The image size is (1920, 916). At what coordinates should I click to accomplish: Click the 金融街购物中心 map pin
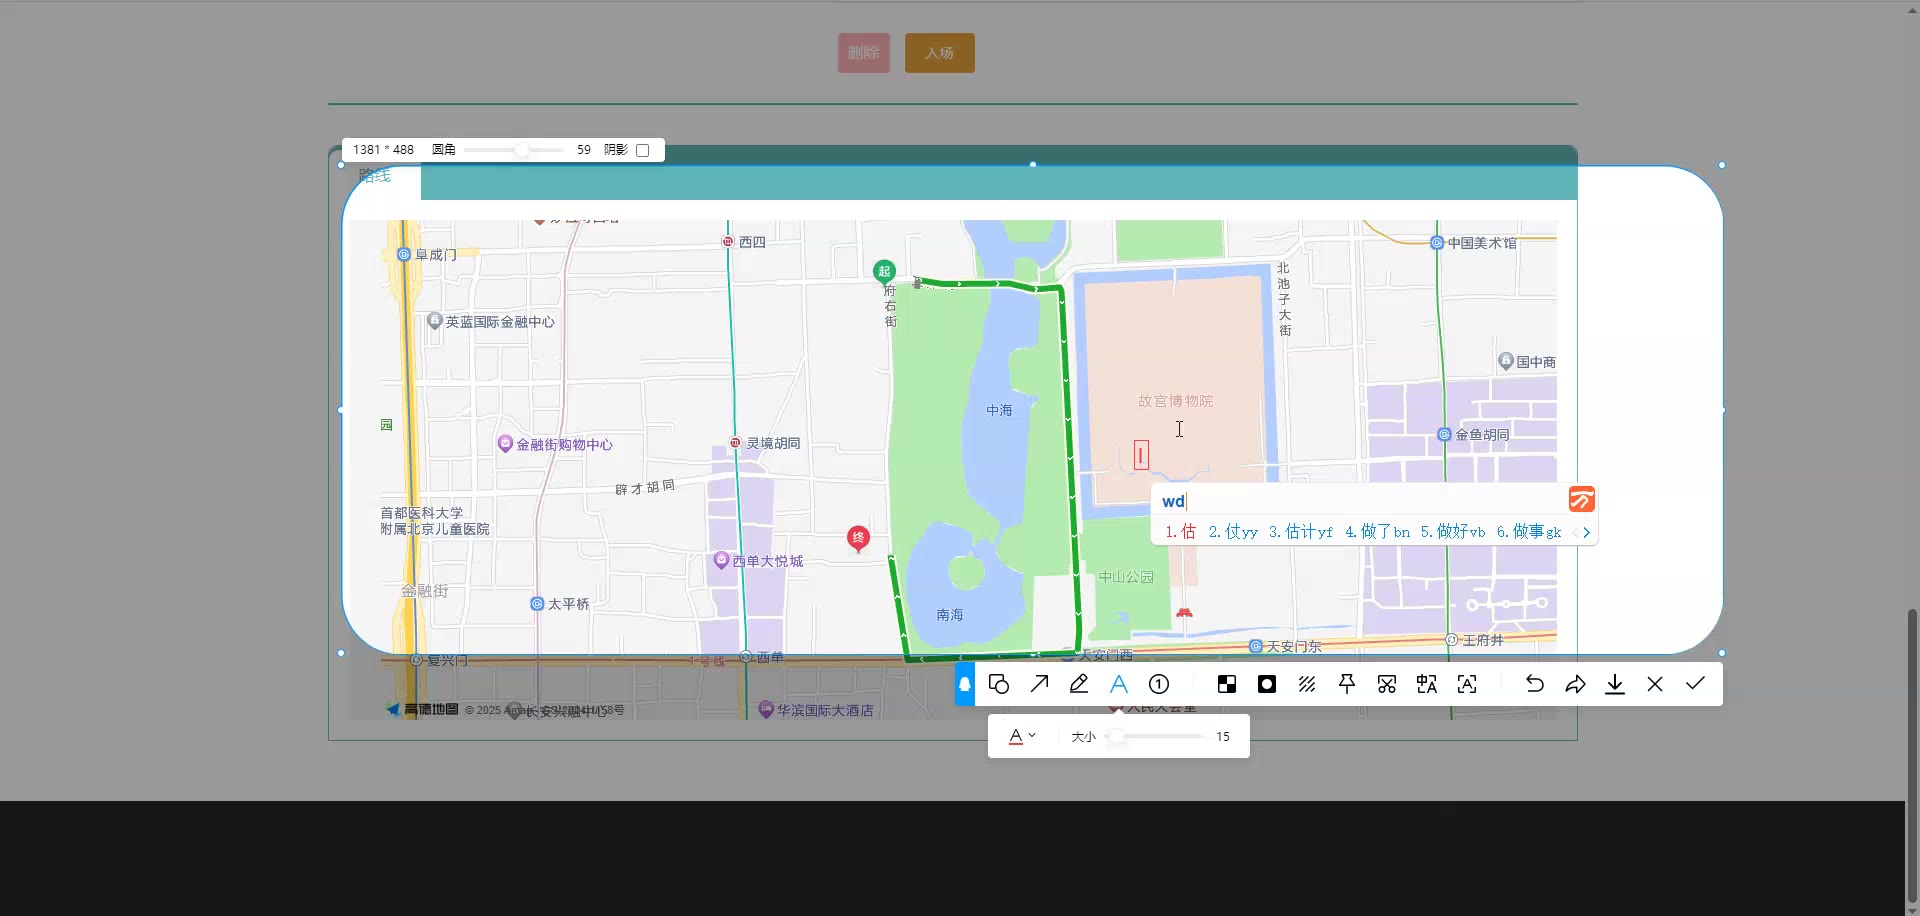[x=505, y=443]
